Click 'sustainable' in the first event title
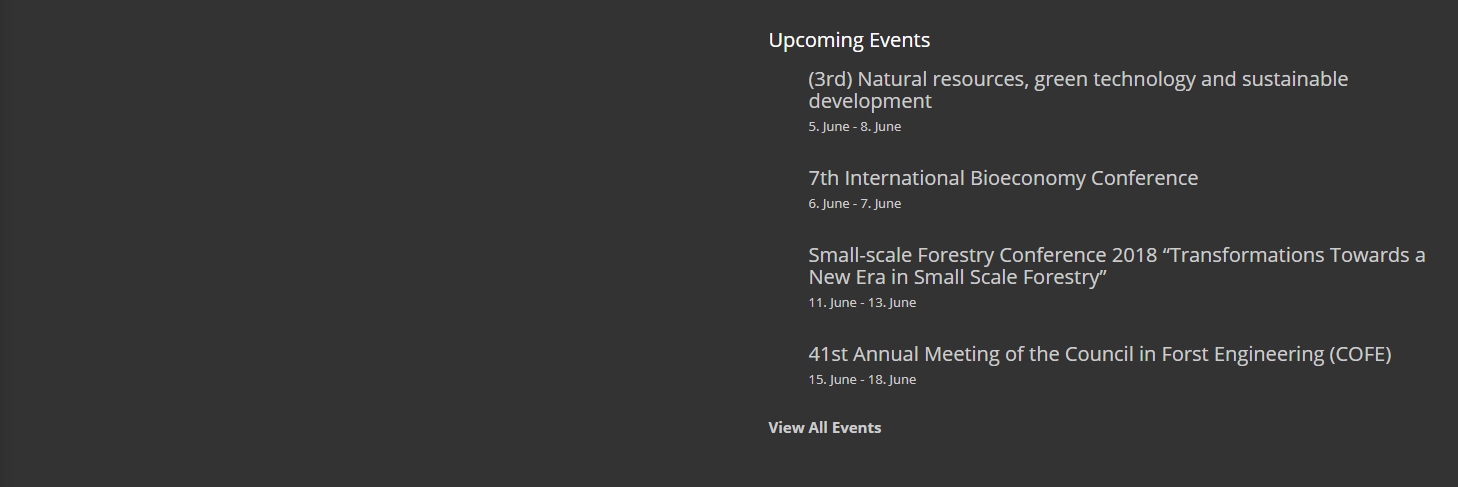Viewport: 1458px width, 487px height. click(1295, 79)
